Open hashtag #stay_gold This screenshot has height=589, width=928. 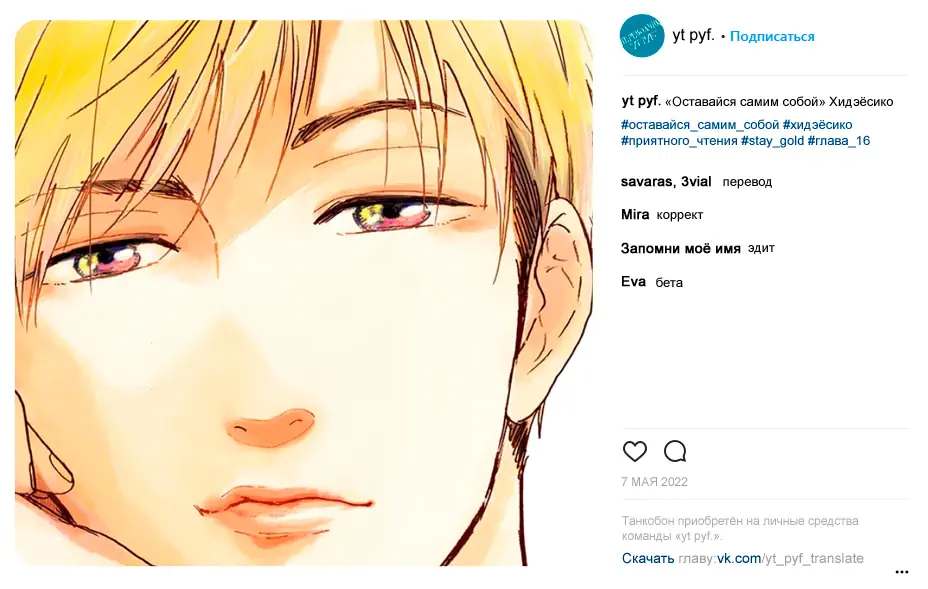[772, 141]
